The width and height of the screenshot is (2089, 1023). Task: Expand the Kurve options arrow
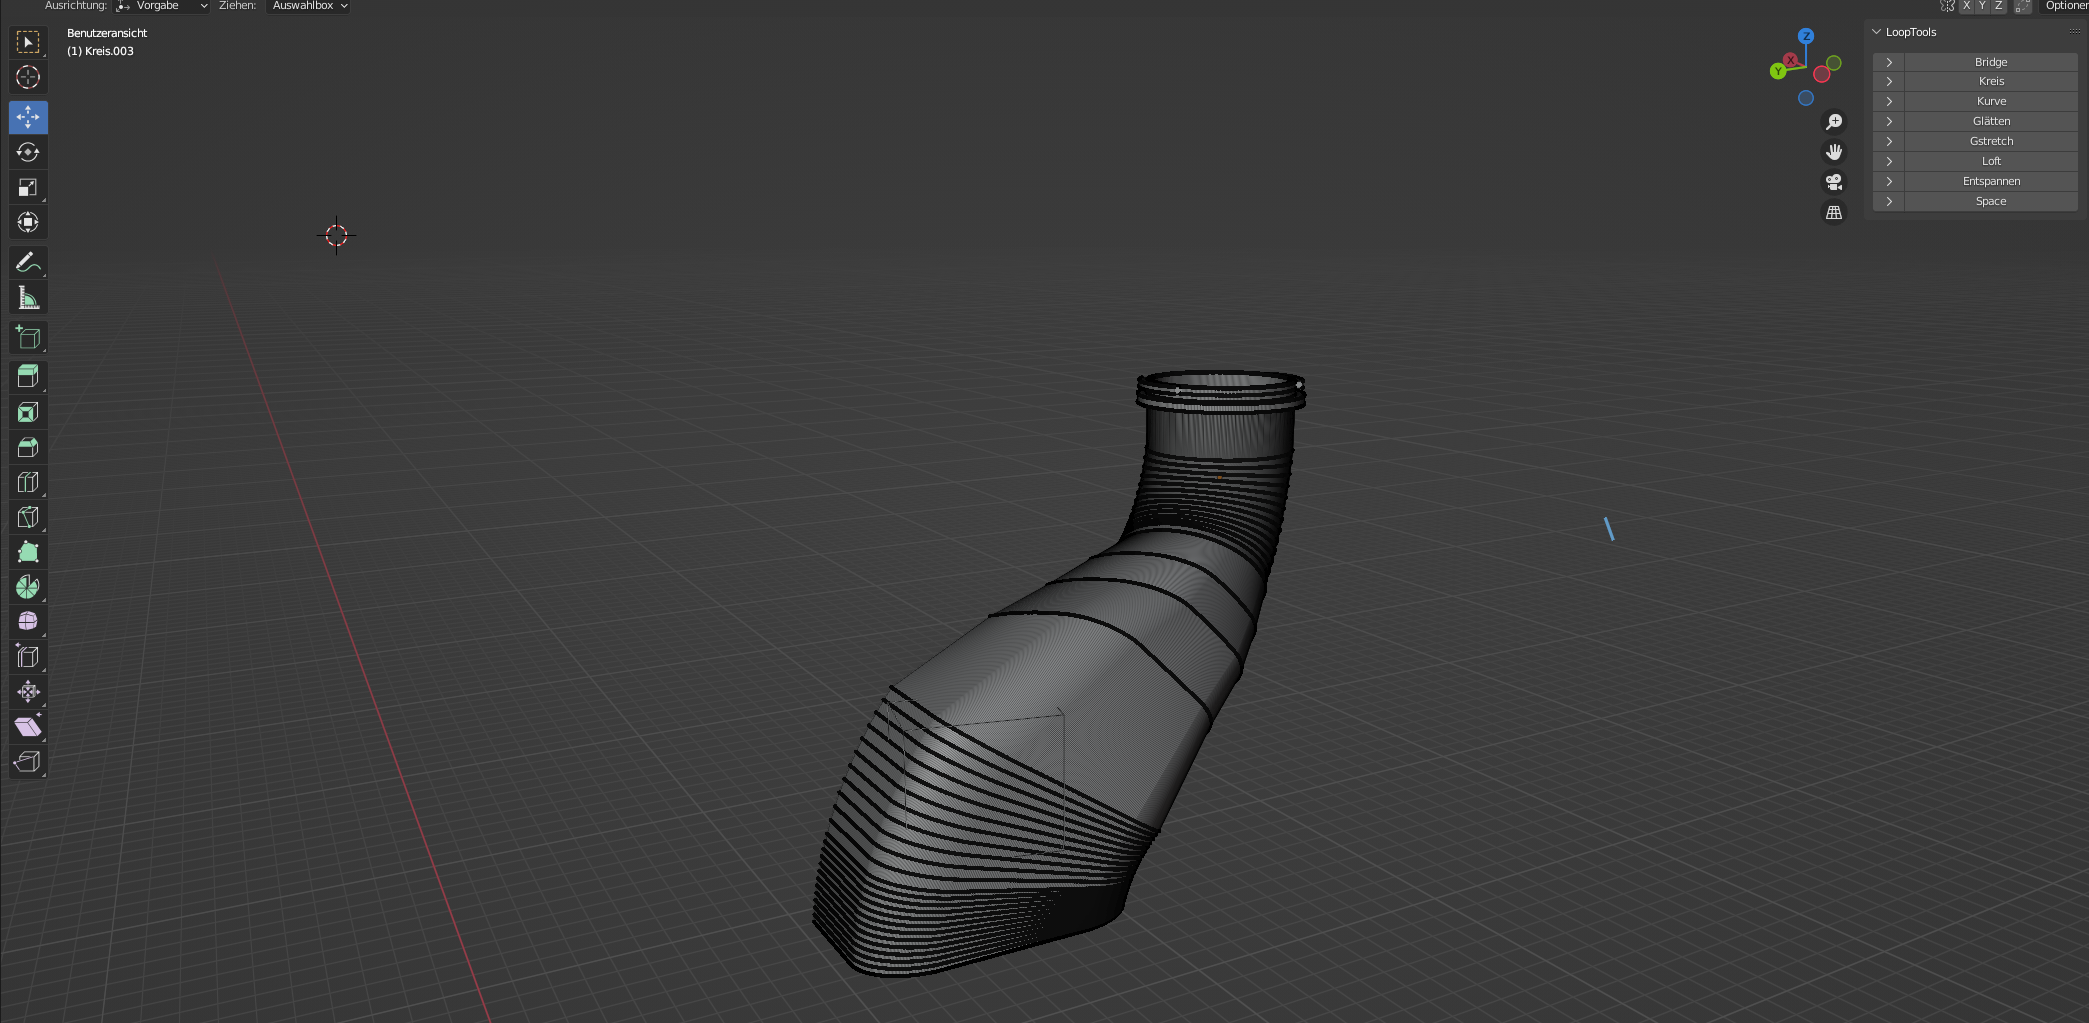click(x=1889, y=102)
